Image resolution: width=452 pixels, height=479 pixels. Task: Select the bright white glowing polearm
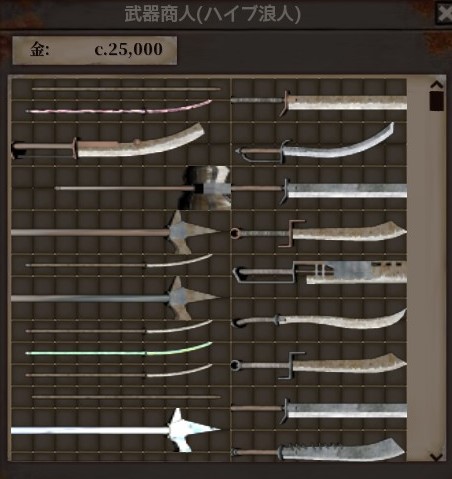116,430
